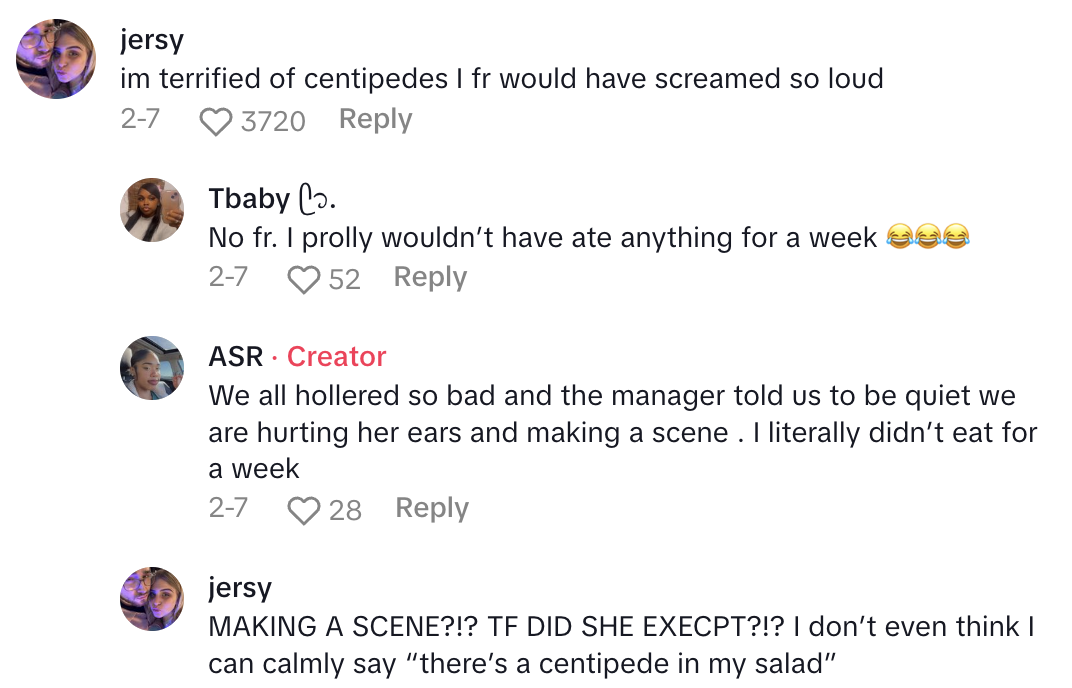Reply to ASR creator's comment

coord(432,508)
